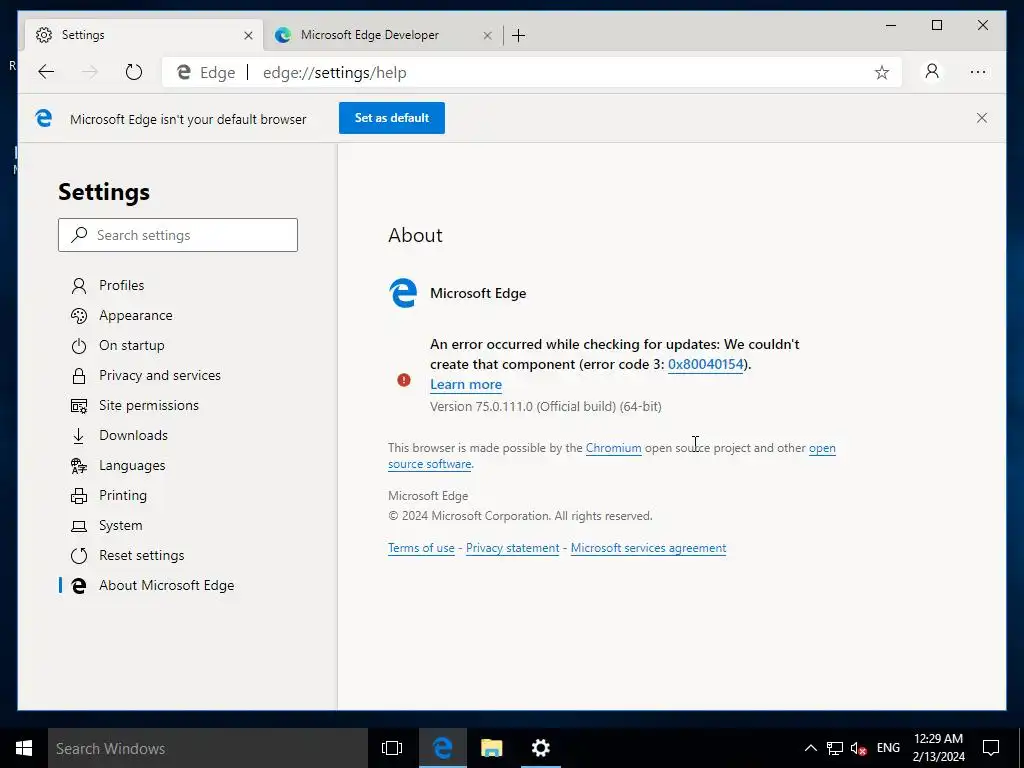Image resolution: width=1024 pixels, height=768 pixels.
Task: Click the Edge logo in About section
Action: click(x=403, y=293)
